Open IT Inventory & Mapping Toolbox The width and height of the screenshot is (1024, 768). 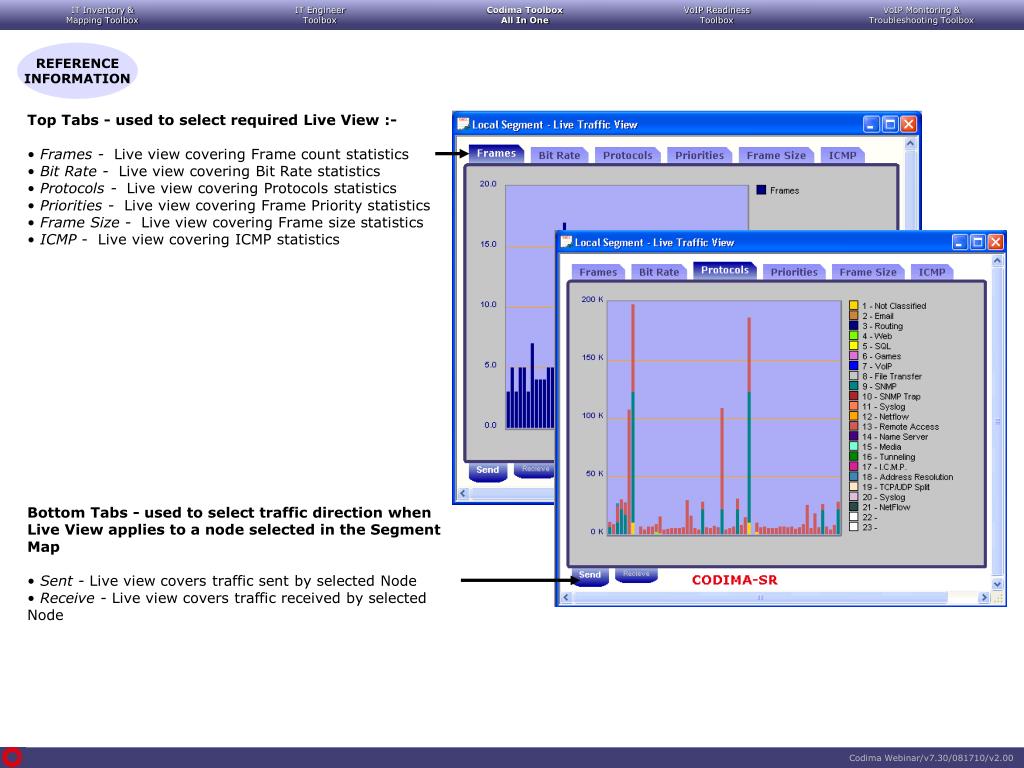click(102, 15)
